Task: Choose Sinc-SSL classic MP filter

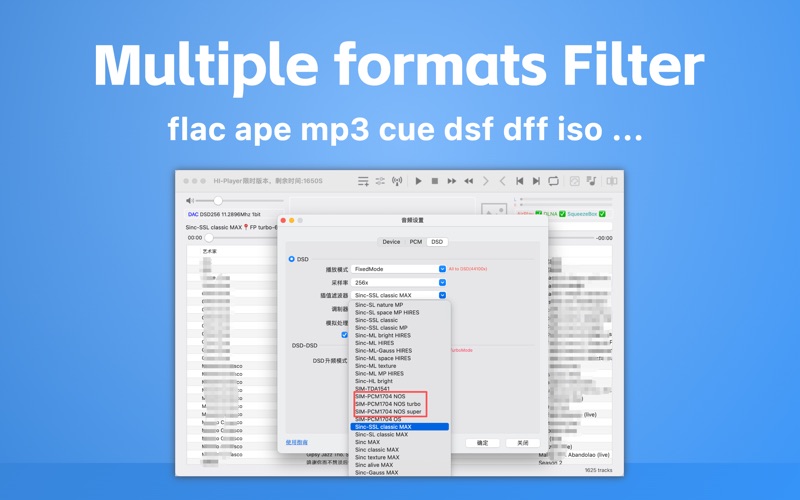Action: point(381,328)
